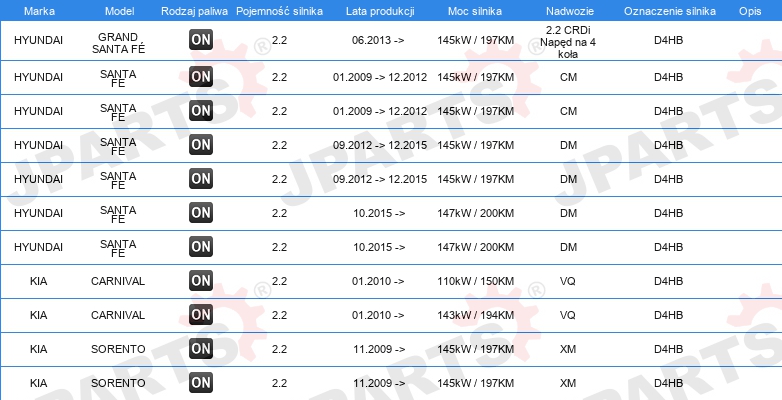
Task: Click KIA in the Carnival 110kW row
Action: [38, 281]
